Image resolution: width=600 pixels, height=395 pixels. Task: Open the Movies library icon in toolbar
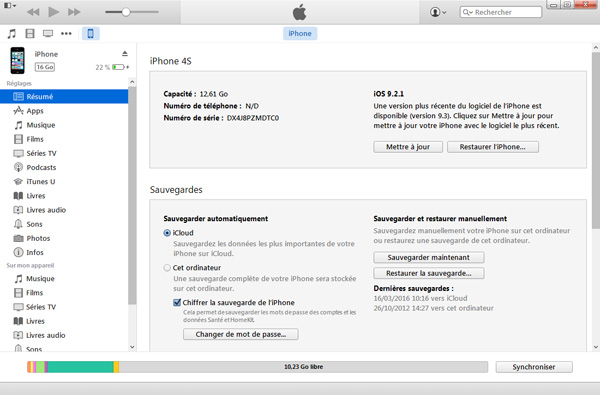[30, 34]
